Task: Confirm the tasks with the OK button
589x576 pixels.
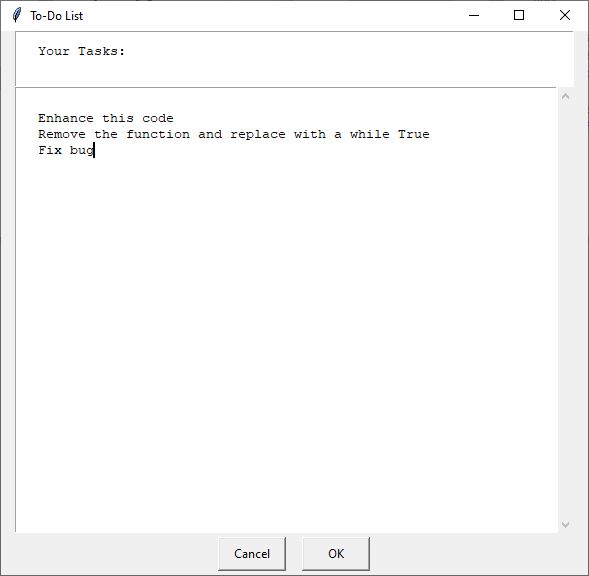Action: [x=336, y=553]
